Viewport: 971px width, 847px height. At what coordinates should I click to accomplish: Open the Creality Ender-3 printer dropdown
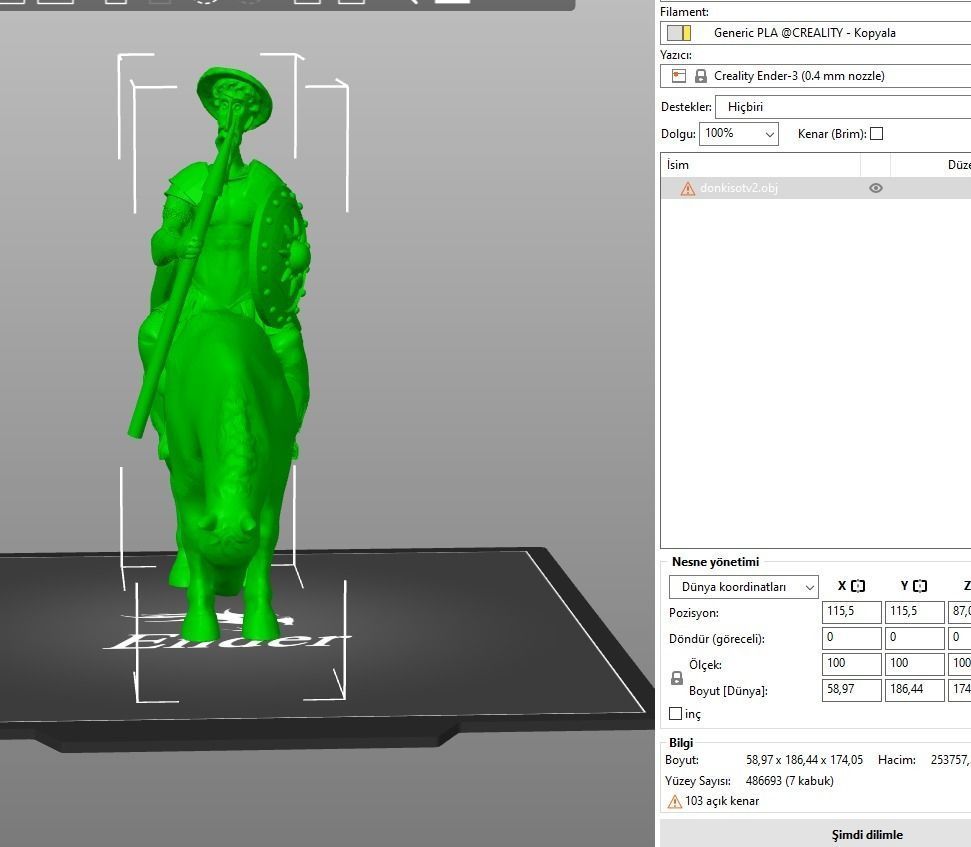816,76
